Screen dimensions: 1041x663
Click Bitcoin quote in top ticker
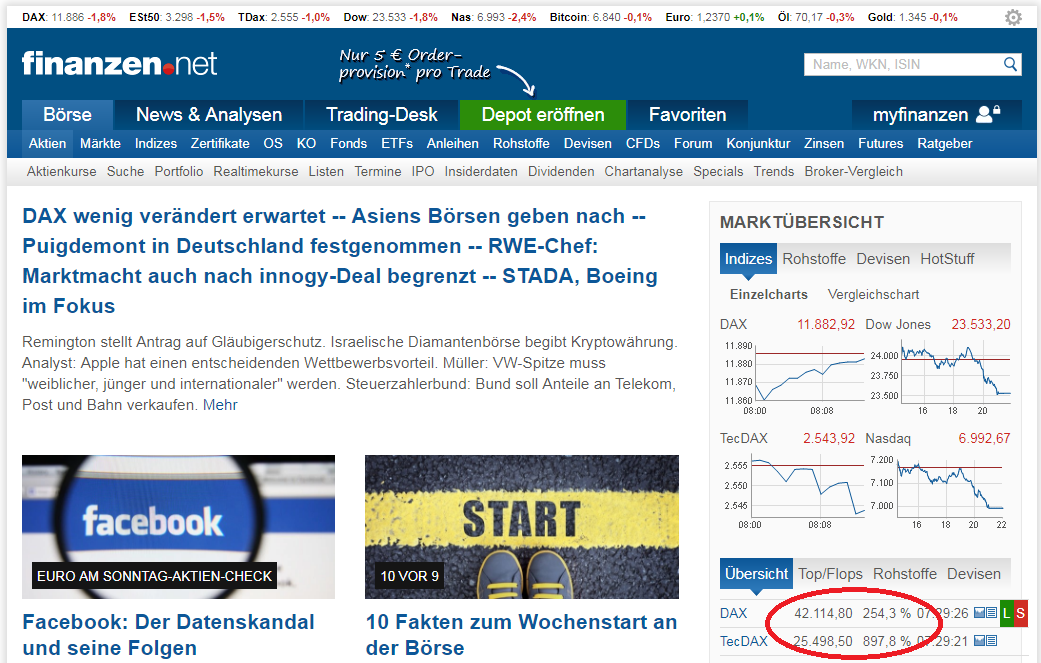[x=601, y=17]
